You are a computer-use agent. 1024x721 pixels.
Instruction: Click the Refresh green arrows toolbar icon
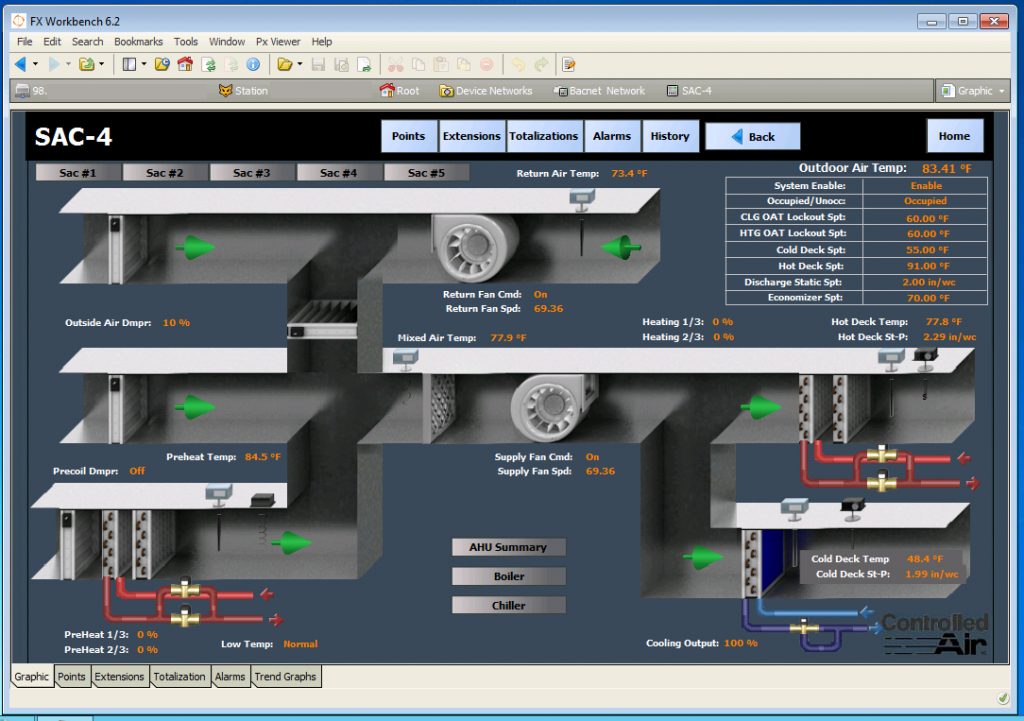pyautogui.click(x=209, y=64)
